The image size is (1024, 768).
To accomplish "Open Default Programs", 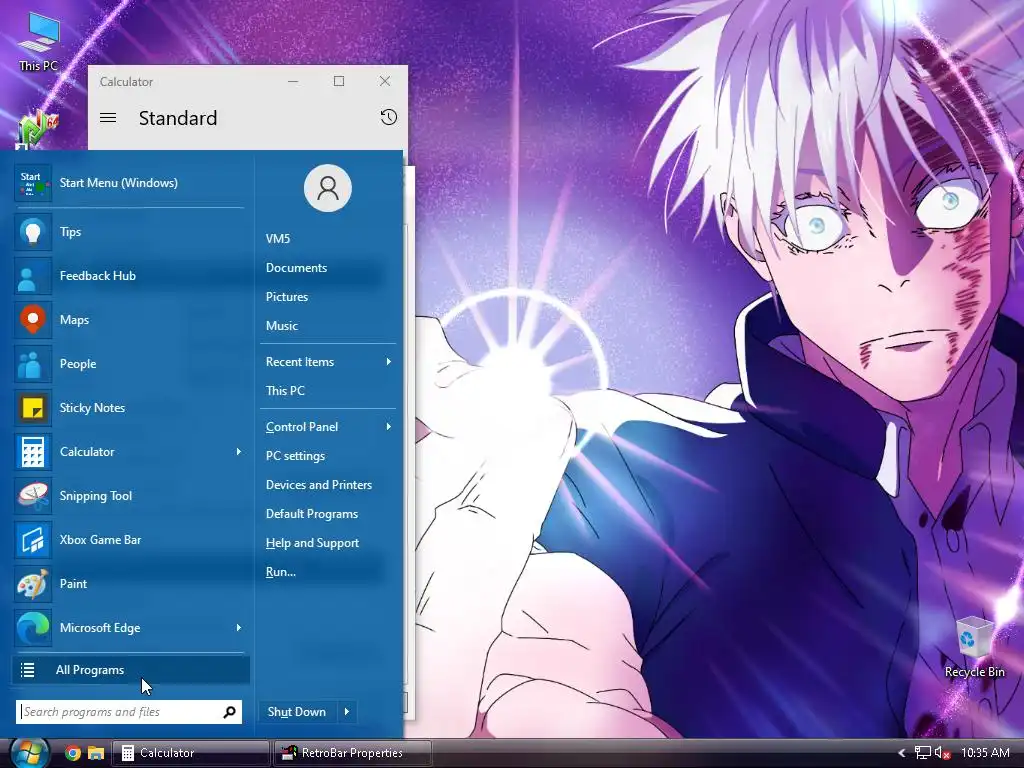I will pyautogui.click(x=312, y=514).
